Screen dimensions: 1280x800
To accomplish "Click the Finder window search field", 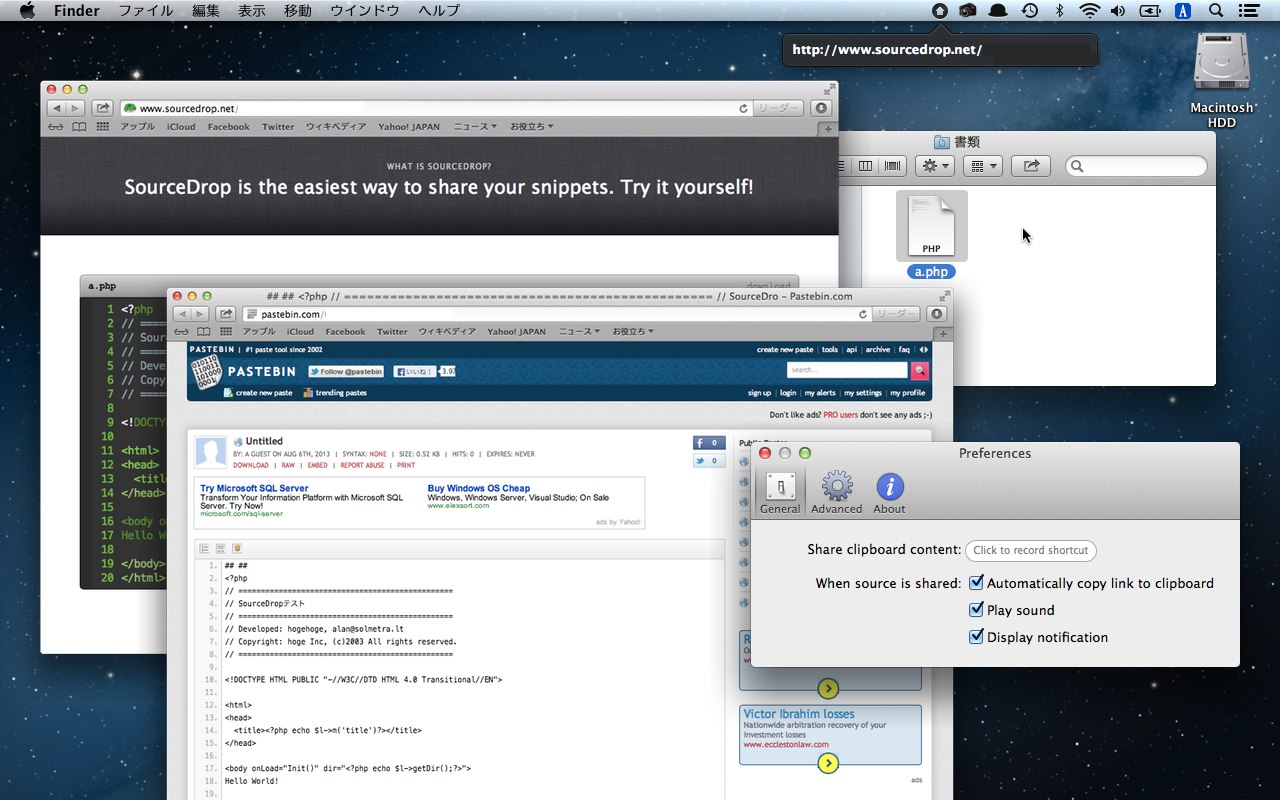I will click(x=1136, y=166).
